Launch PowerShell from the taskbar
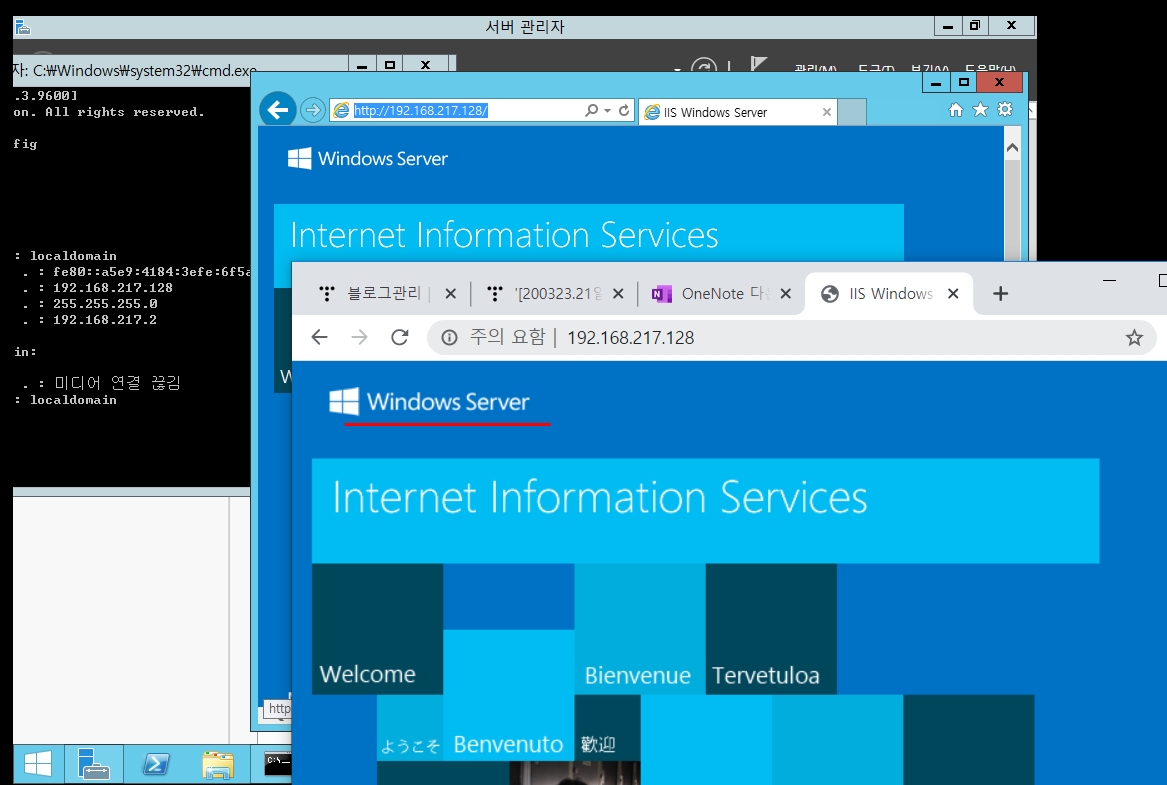Image resolution: width=1167 pixels, height=785 pixels. pos(156,764)
